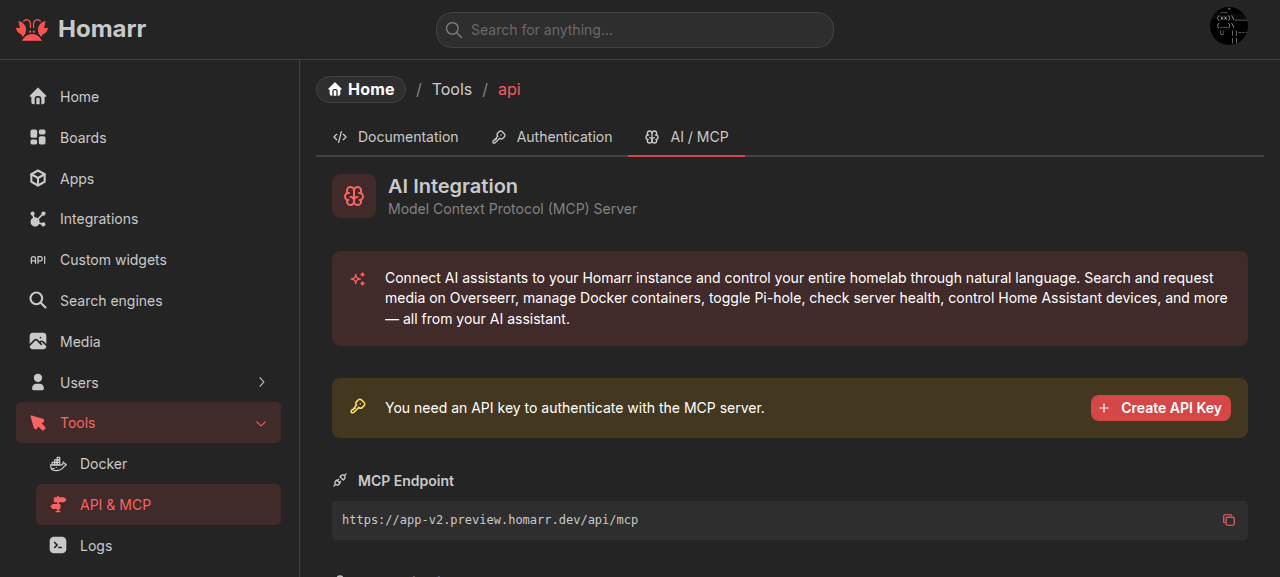
Task: Expand the Users submenu chevron
Action: click(262, 382)
